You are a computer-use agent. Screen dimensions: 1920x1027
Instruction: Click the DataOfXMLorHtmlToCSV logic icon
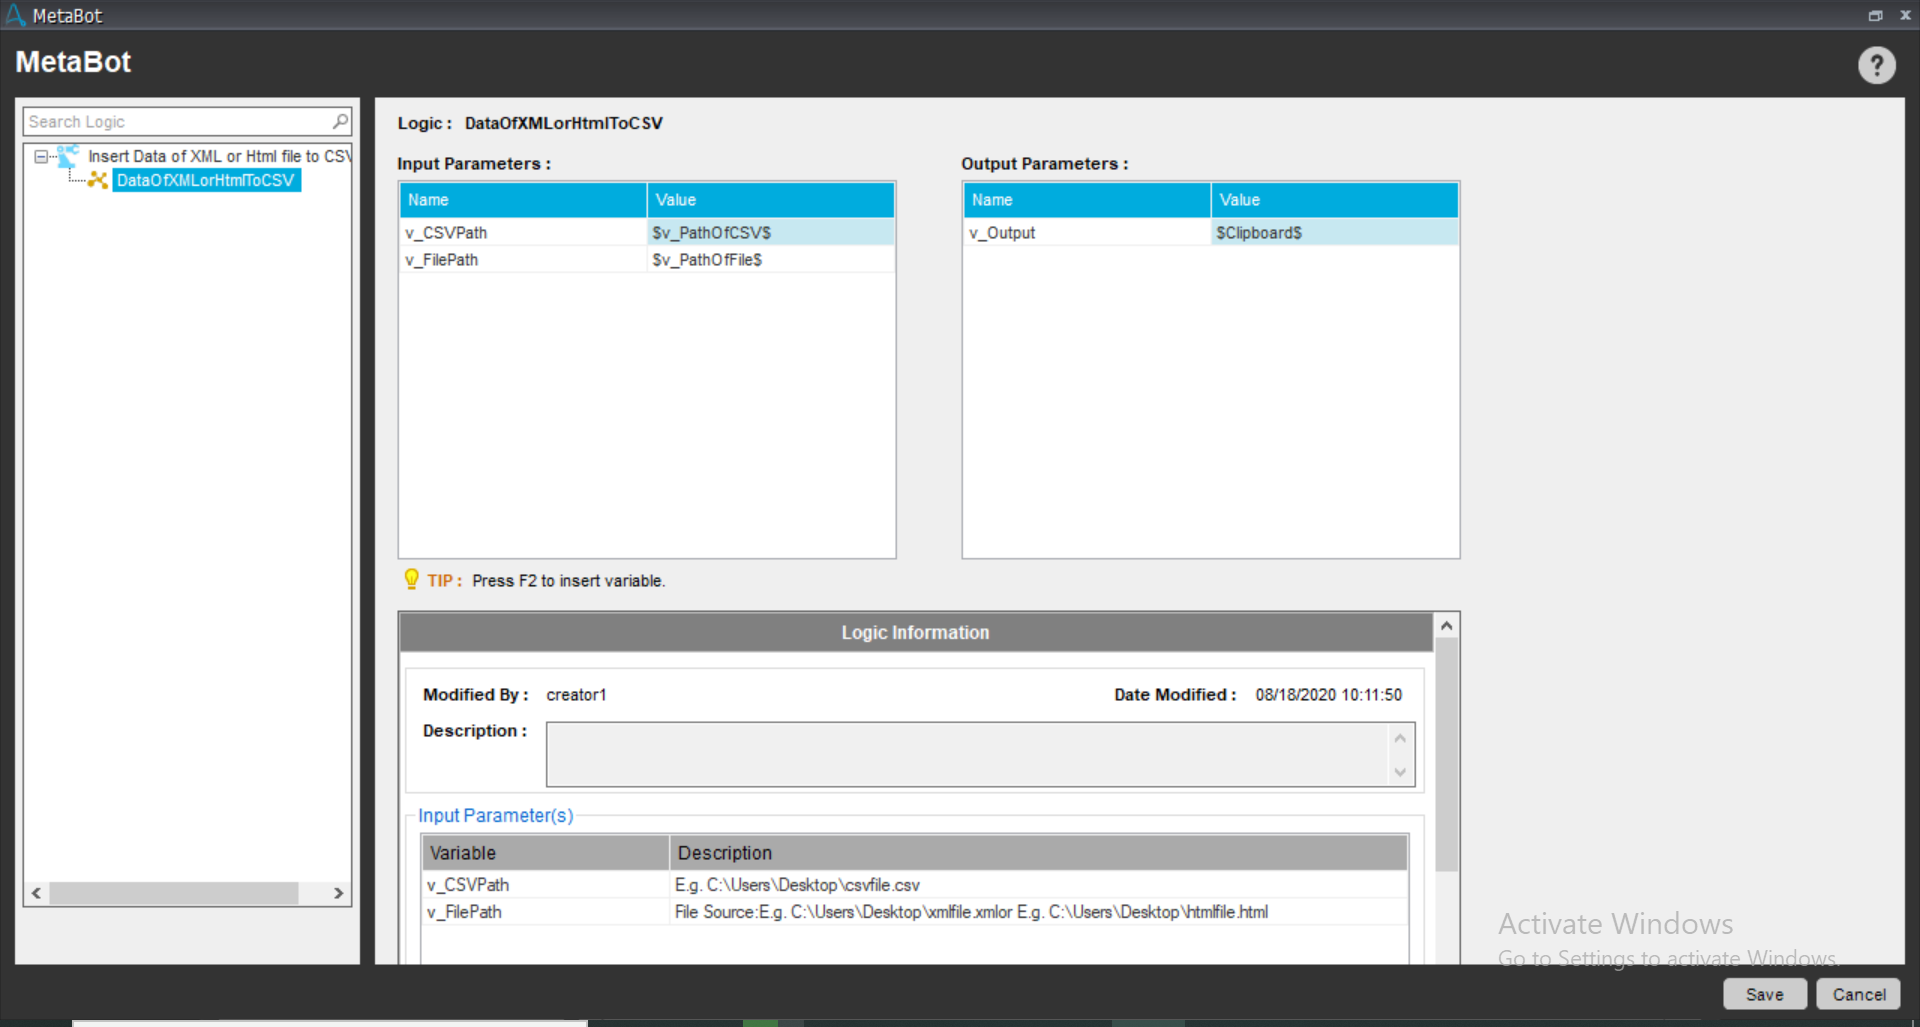click(x=98, y=180)
